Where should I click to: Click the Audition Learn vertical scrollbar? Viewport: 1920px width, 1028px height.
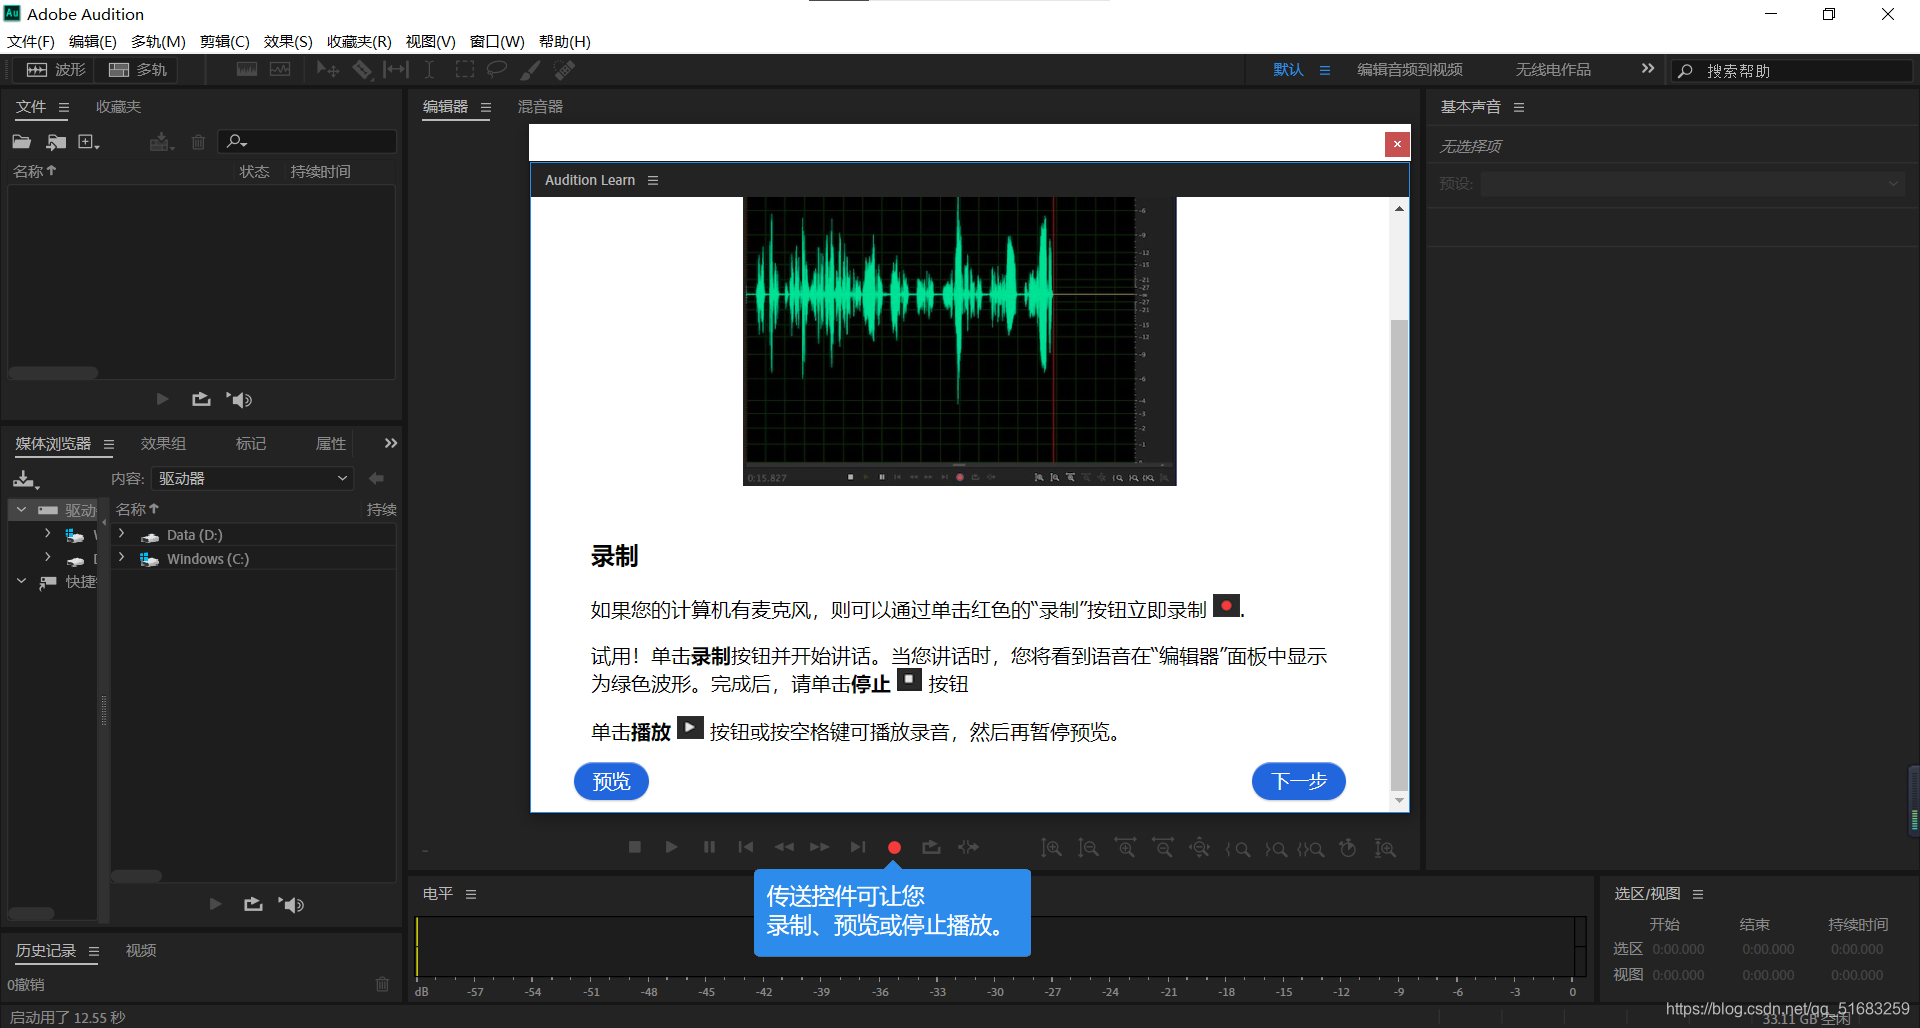[1399, 555]
